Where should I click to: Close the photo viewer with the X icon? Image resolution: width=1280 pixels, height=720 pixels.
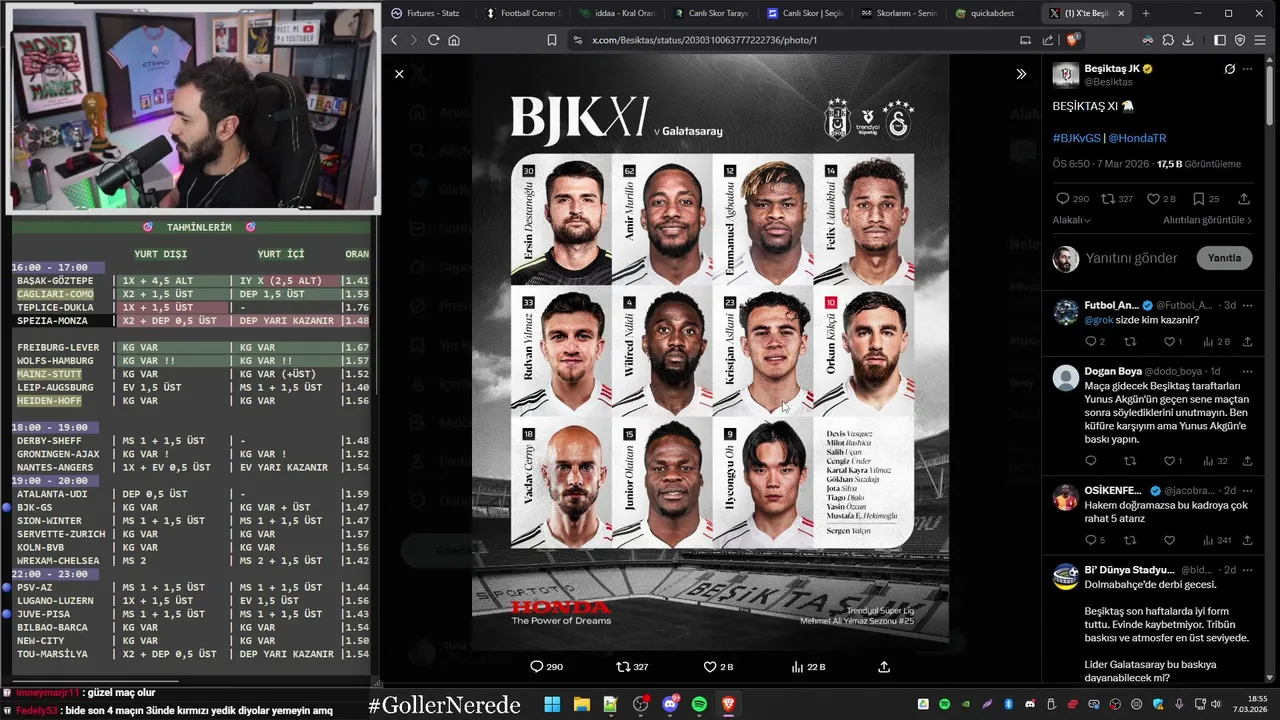pos(399,74)
